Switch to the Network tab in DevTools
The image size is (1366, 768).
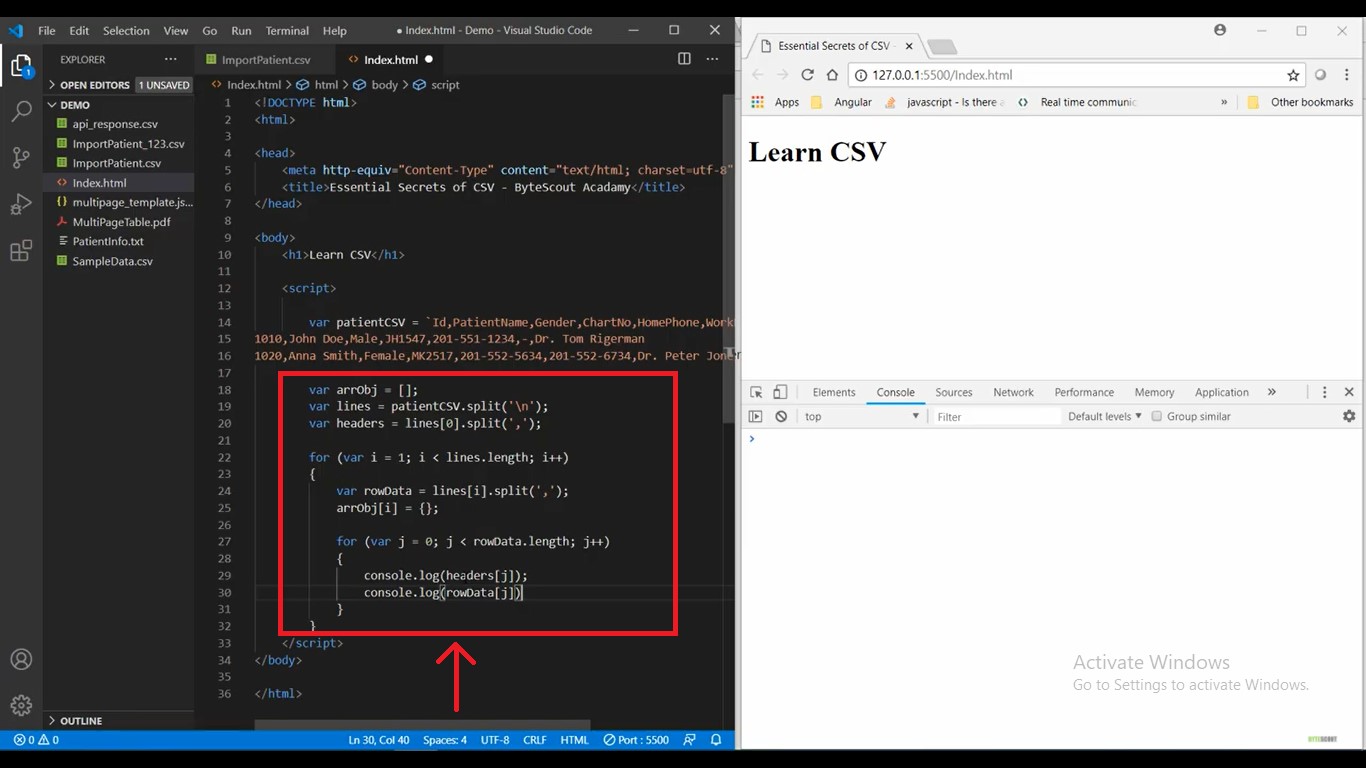coord(1013,392)
